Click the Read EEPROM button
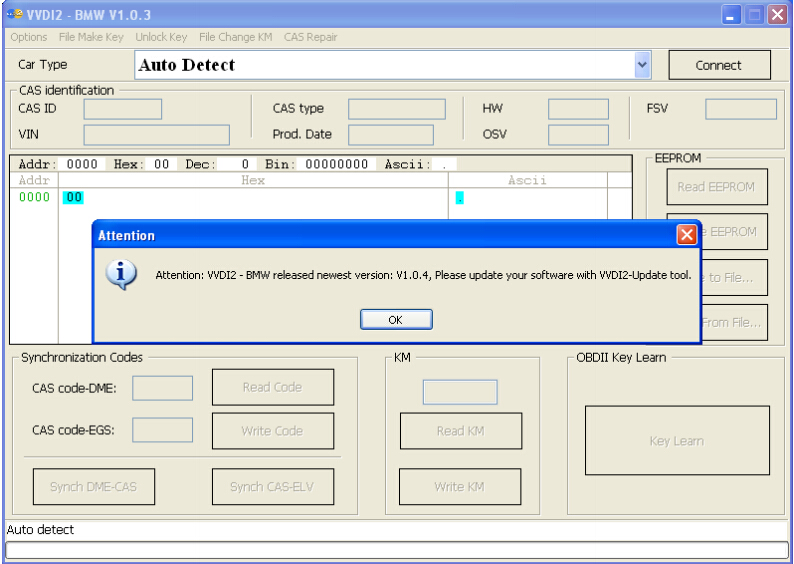The width and height of the screenshot is (794, 564). click(x=717, y=187)
